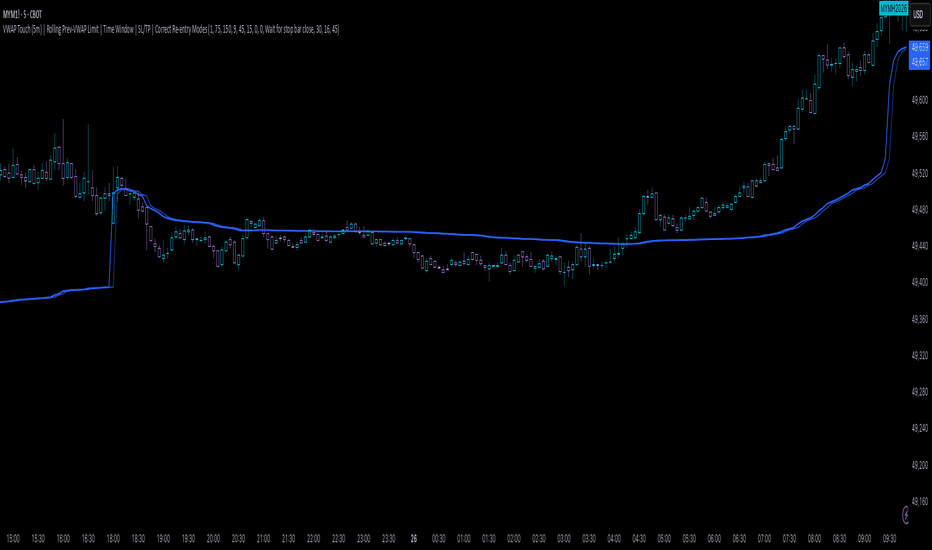Viewport: 932px width, 550px height.
Task: Click the 49,560 price scale value
Action: 920,136
